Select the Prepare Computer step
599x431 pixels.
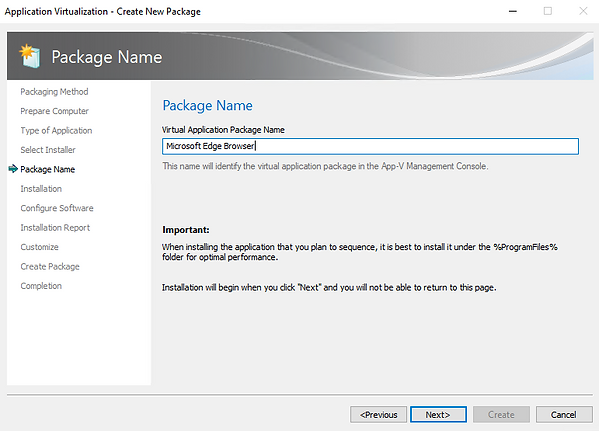[x=54, y=111]
